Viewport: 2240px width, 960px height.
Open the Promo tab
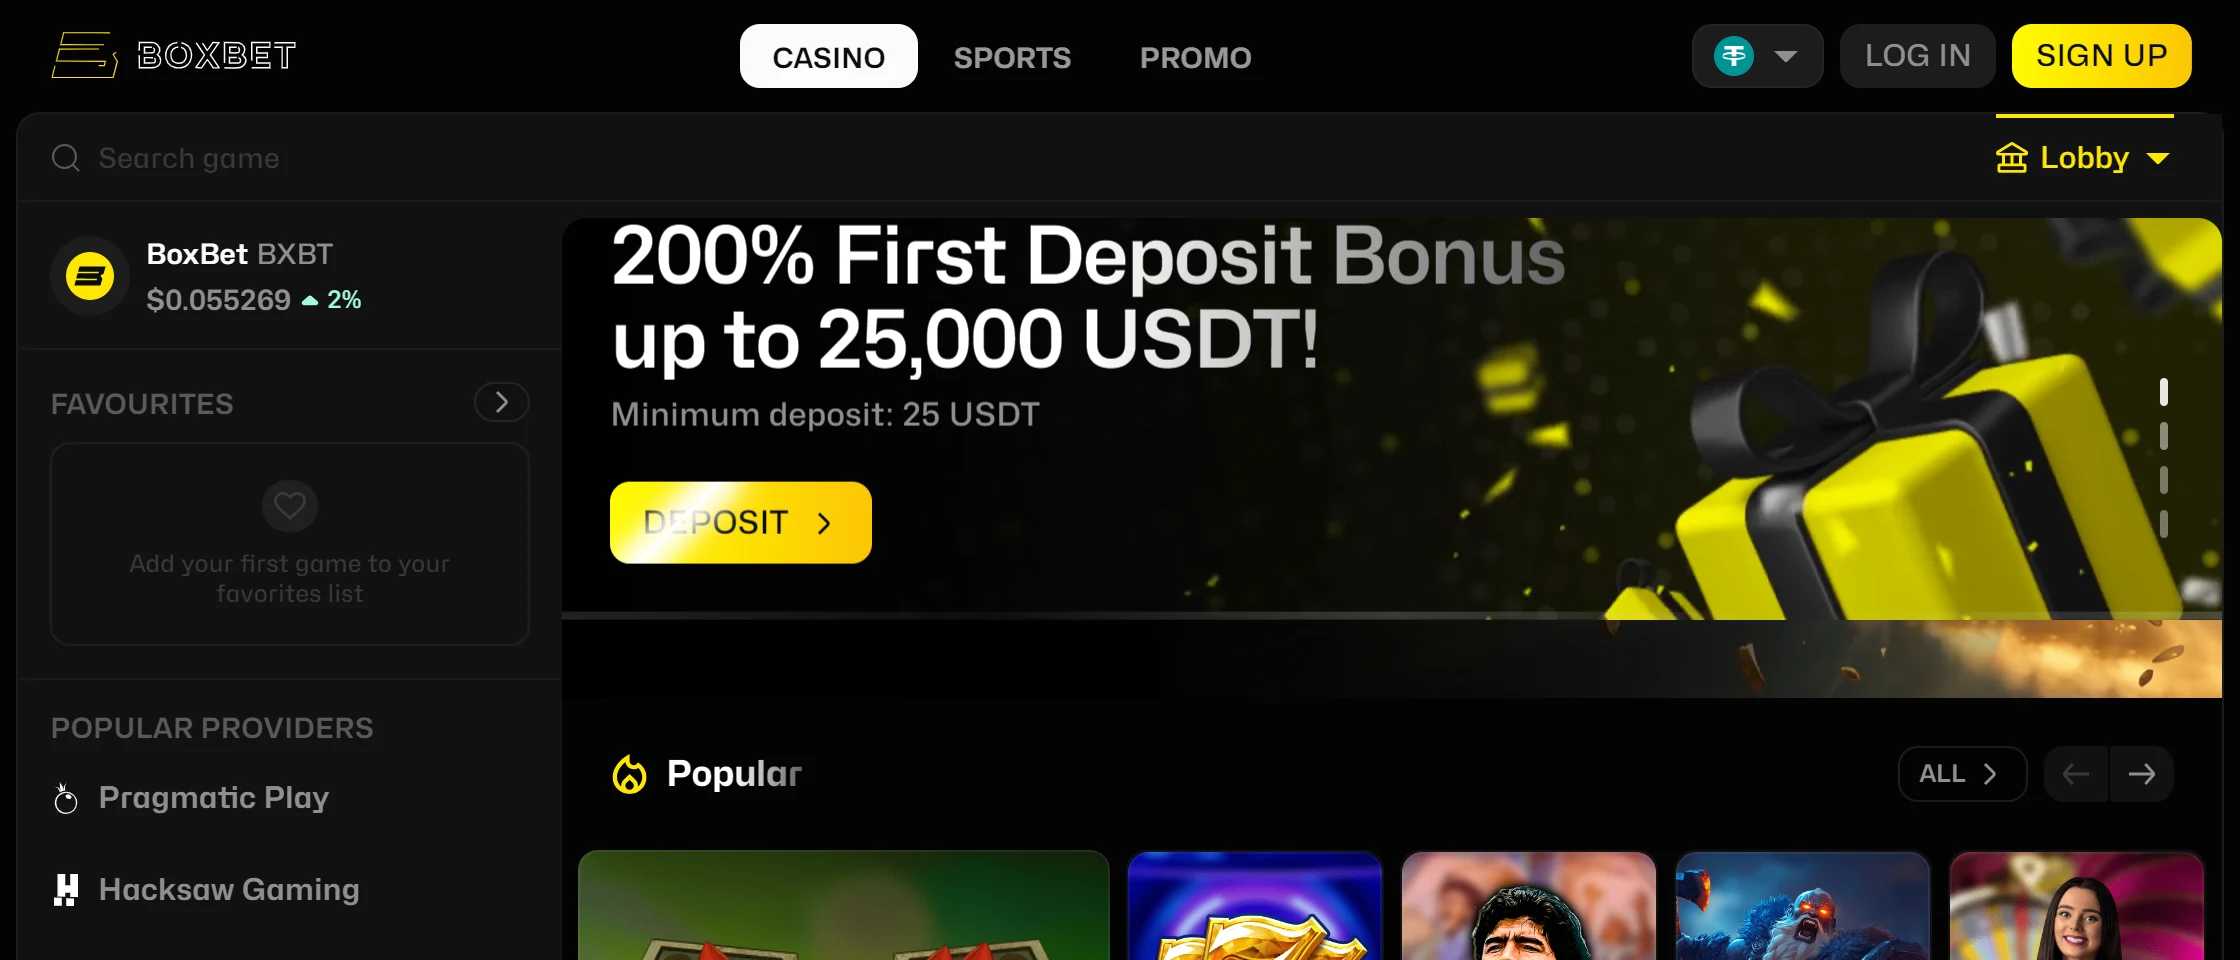click(1196, 57)
